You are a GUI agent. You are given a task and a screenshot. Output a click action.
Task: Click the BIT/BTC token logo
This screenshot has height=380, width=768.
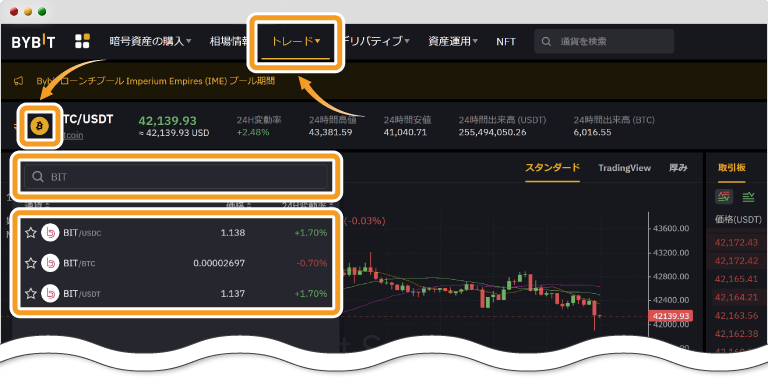tap(50, 263)
